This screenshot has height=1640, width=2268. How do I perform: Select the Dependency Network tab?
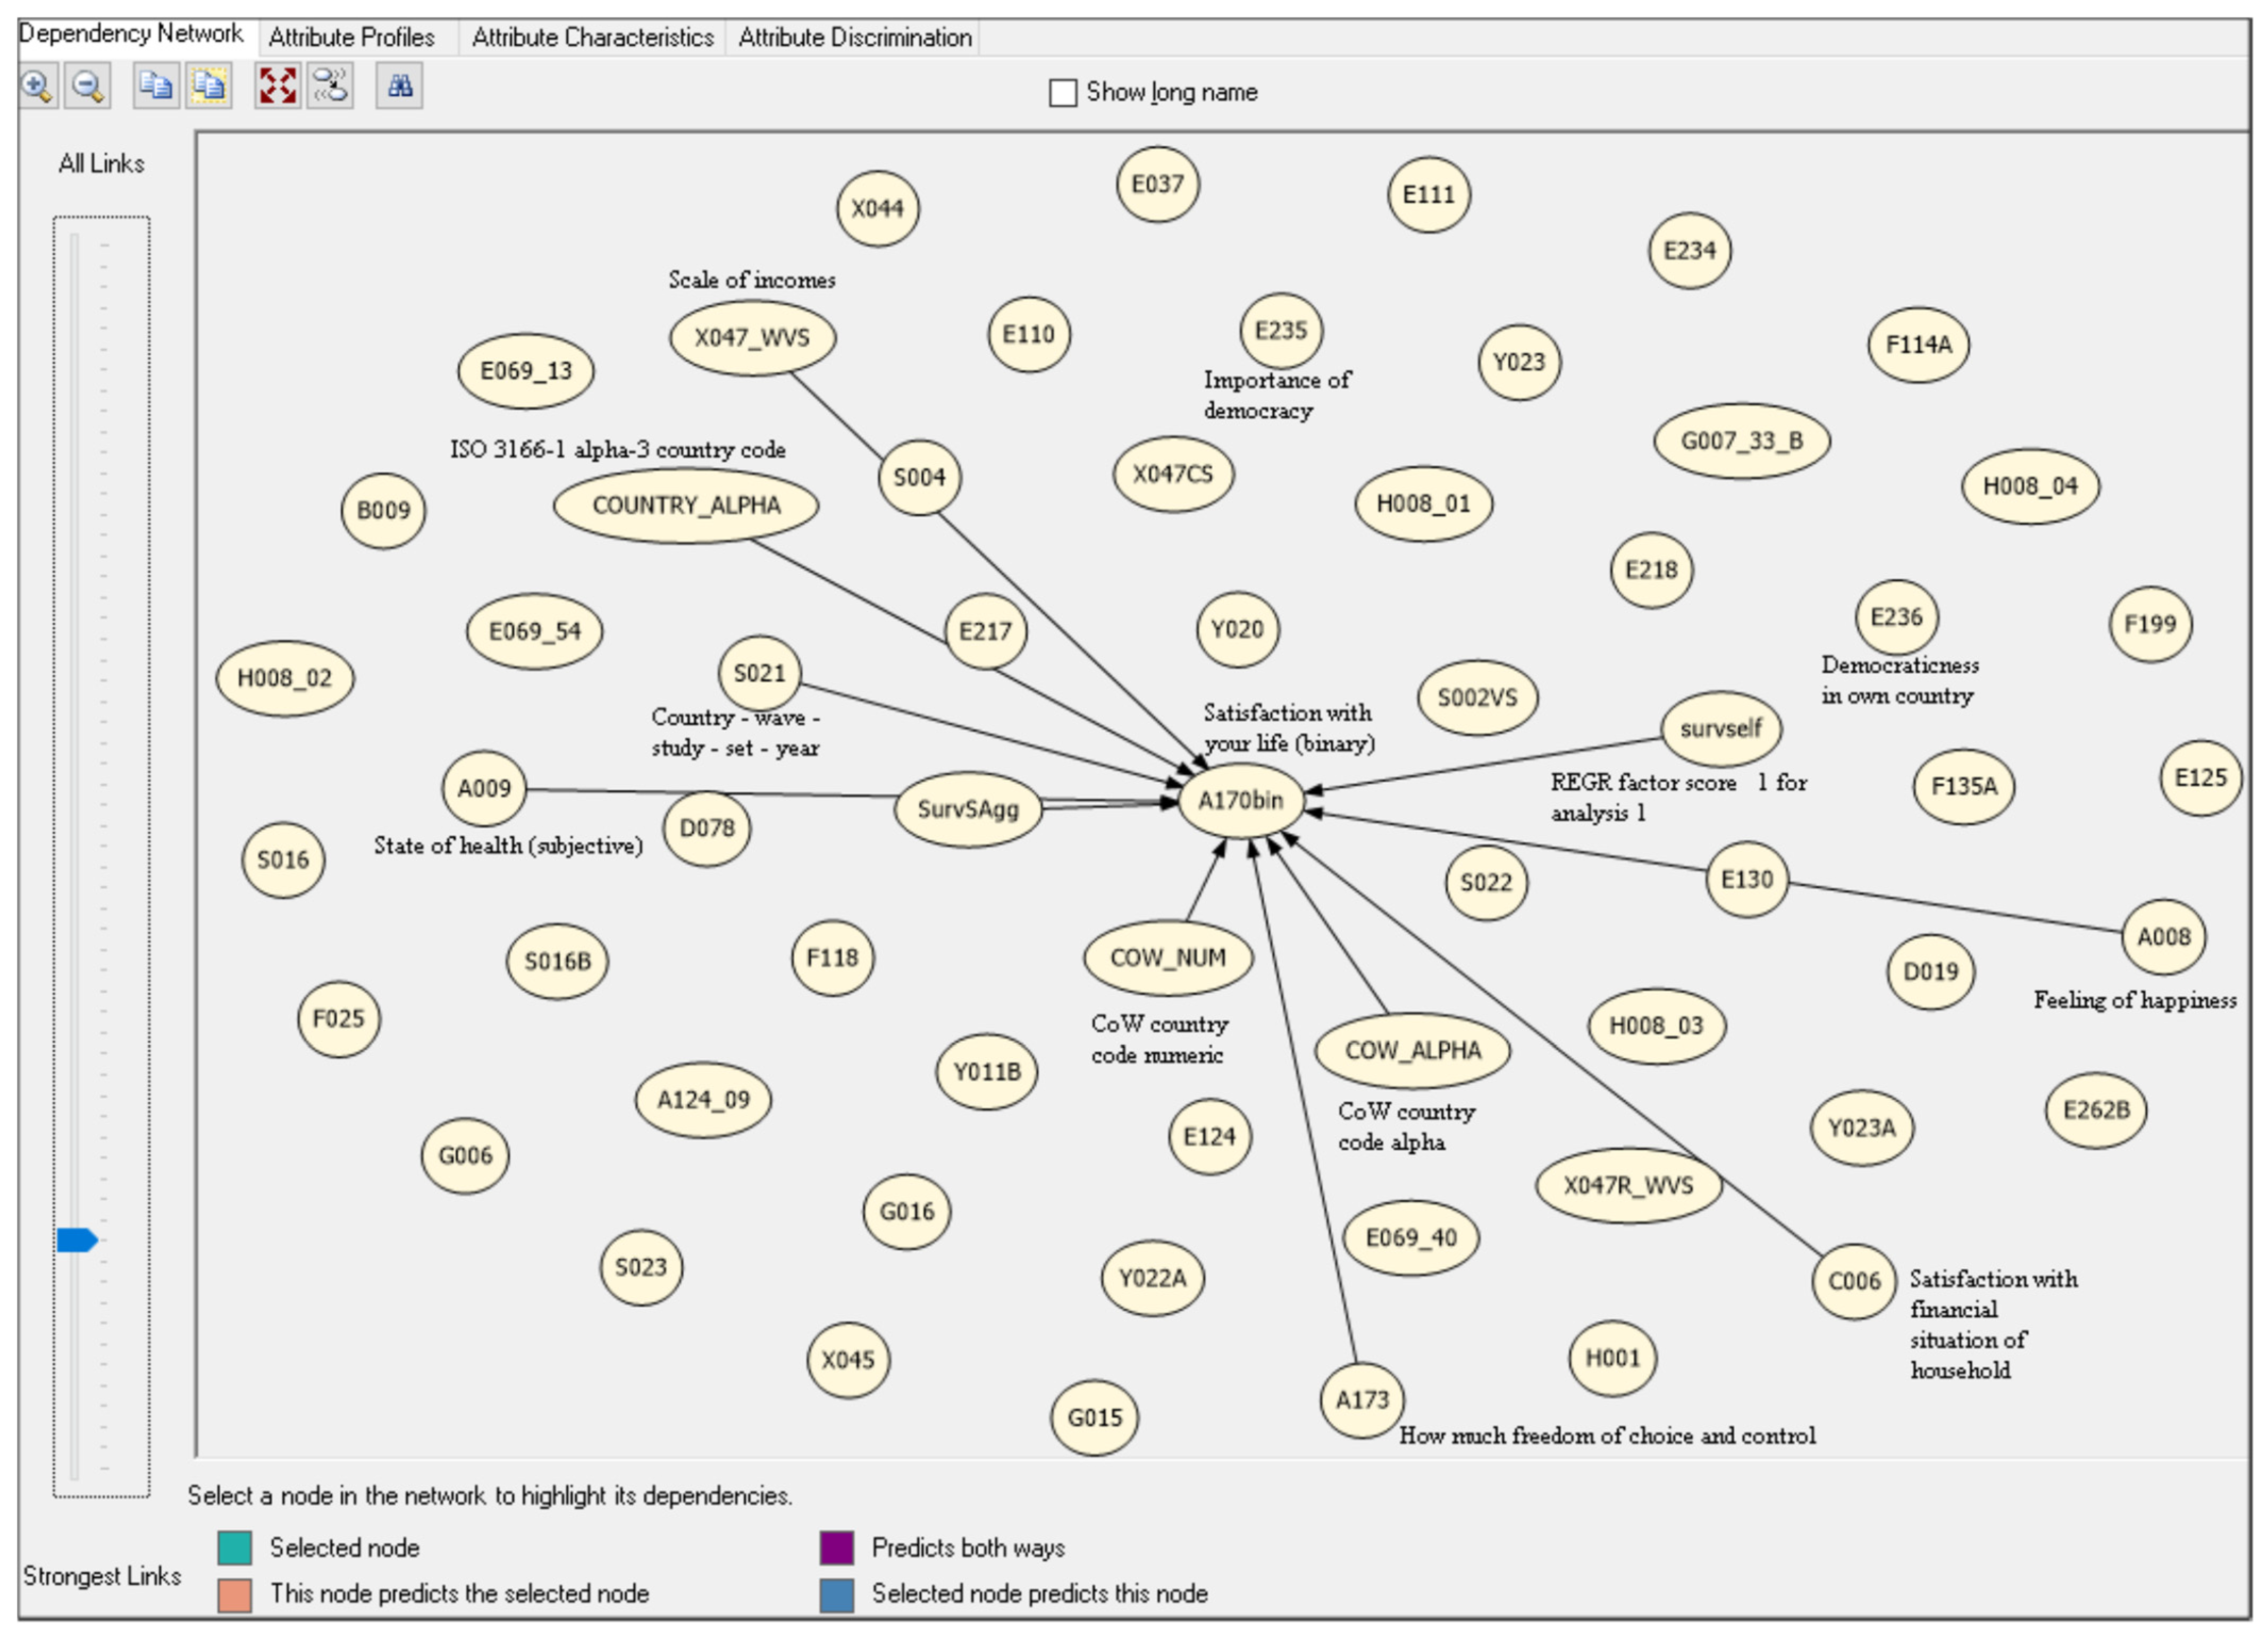[131, 34]
